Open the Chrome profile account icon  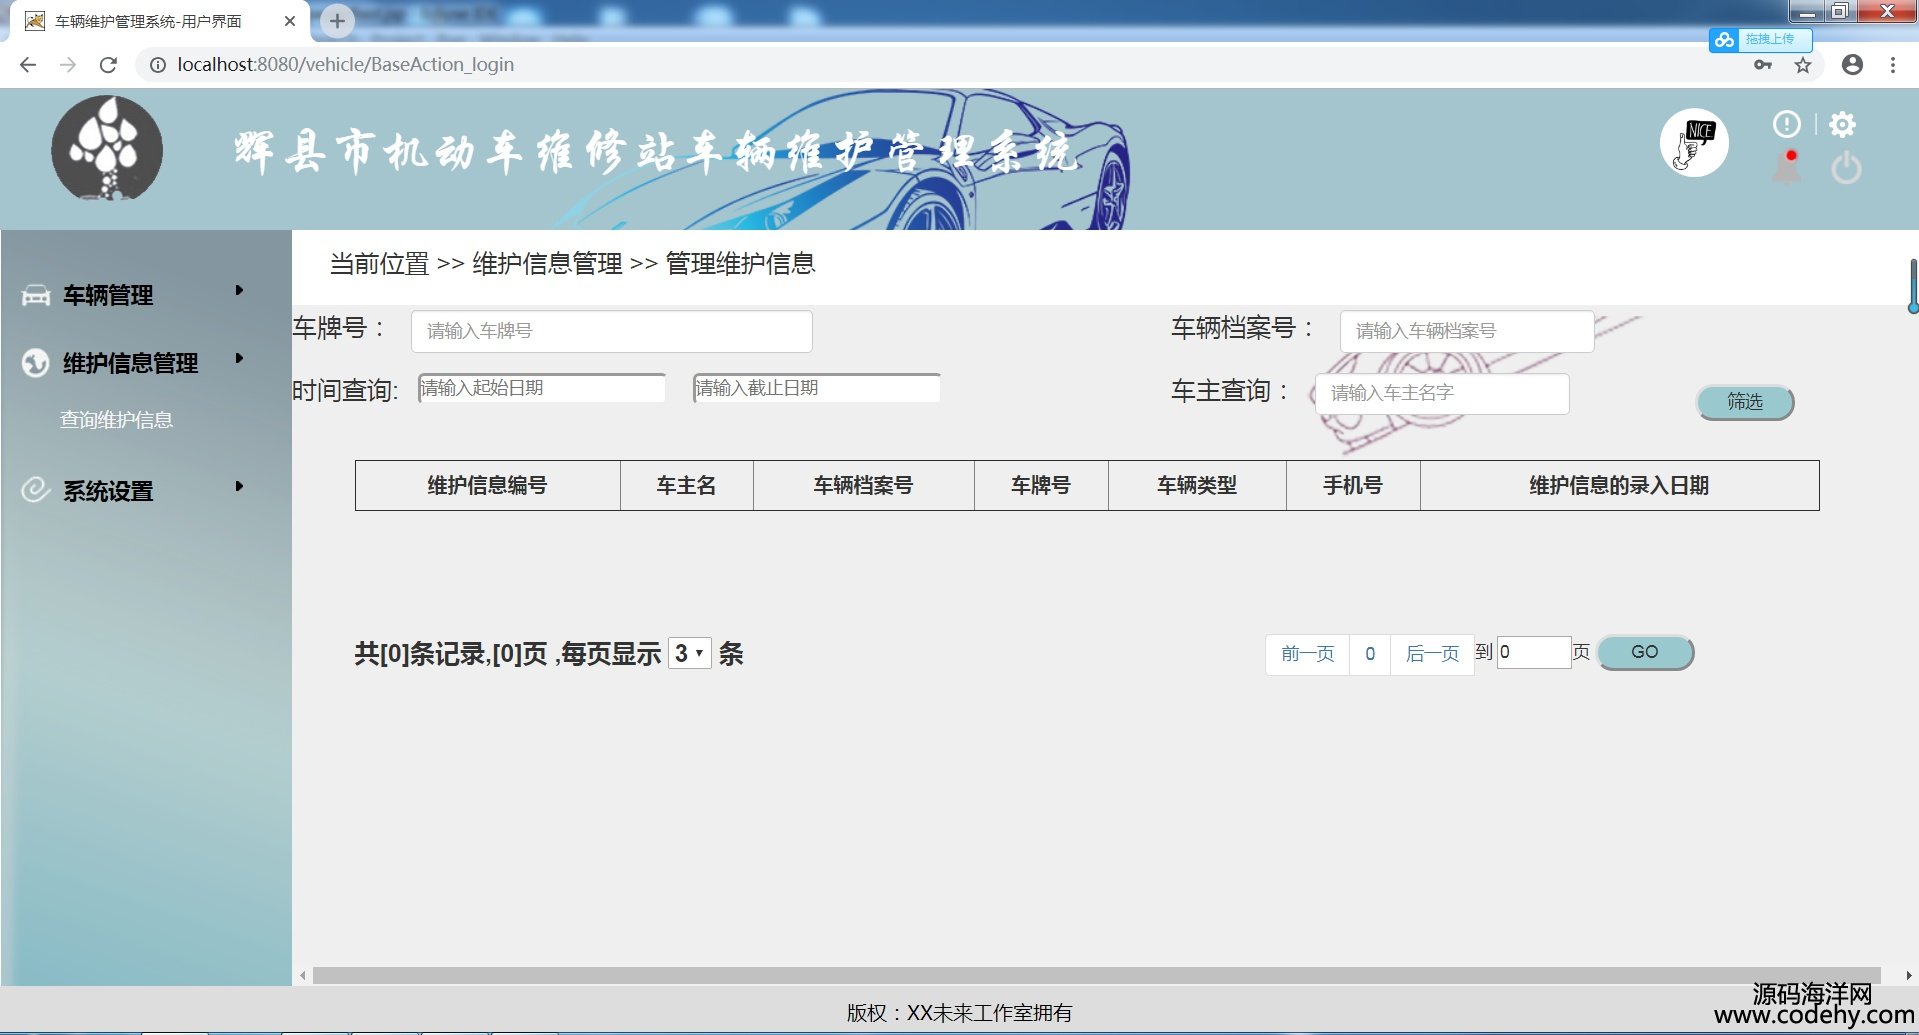pos(1852,65)
